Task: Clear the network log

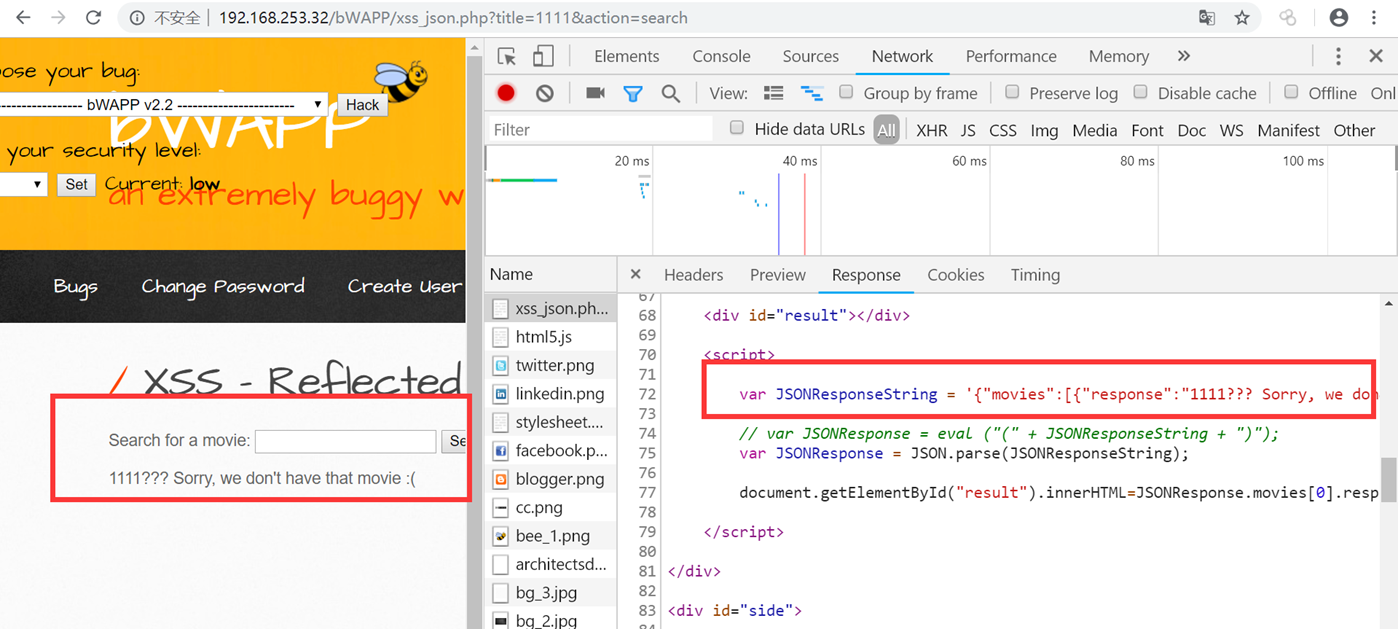Action: [544, 93]
